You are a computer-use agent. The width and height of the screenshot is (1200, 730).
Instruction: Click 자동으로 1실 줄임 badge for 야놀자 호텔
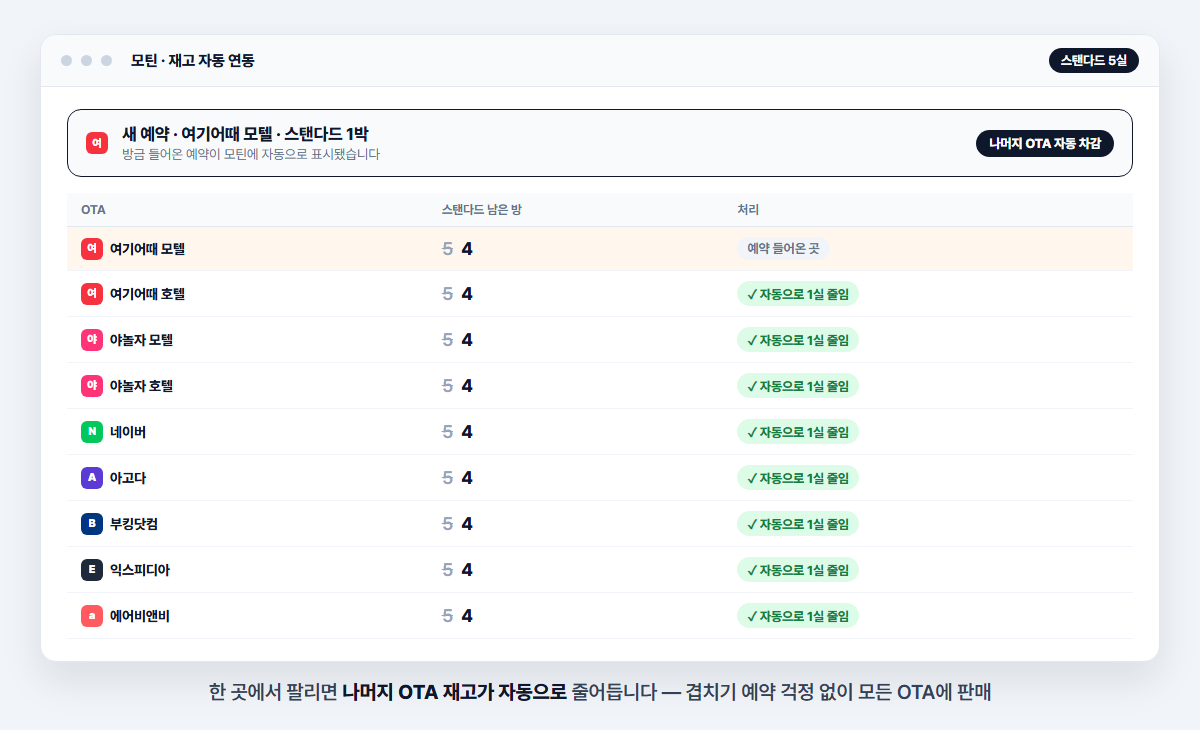(798, 386)
